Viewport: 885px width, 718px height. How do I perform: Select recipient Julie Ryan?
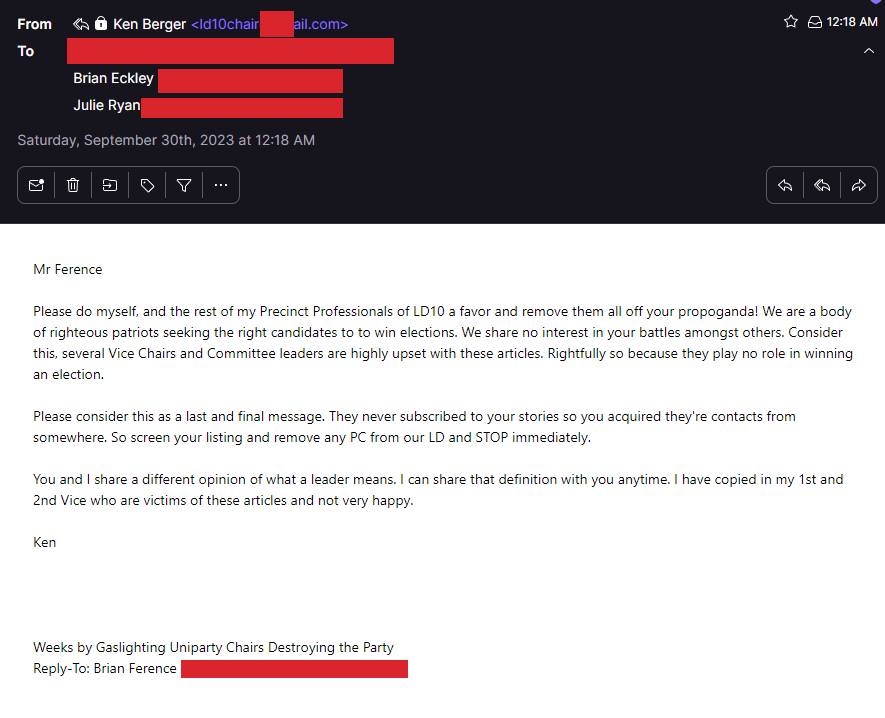pos(106,105)
